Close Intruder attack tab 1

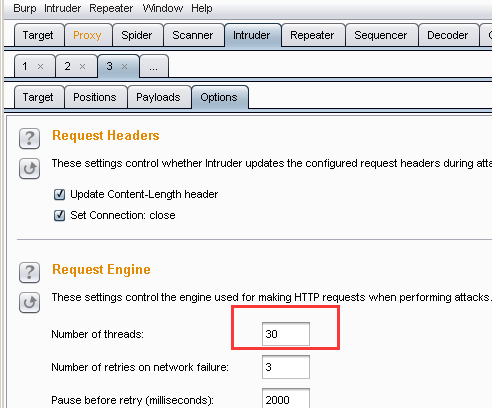[x=40, y=67]
